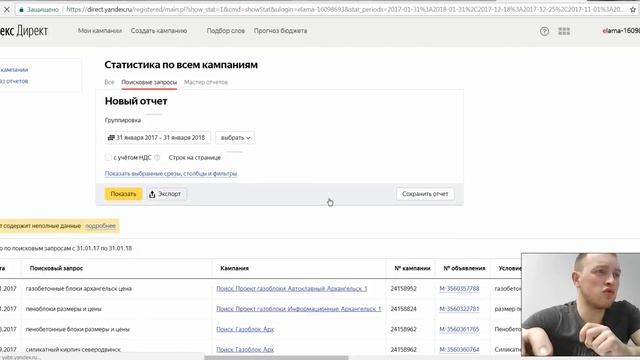The width and height of the screenshot is (640, 360).
Task: Open campaign 'Поиск. Проект газоблоки. Автоклавный. Архангельск. 1'
Action: pyautogui.click(x=291, y=289)
